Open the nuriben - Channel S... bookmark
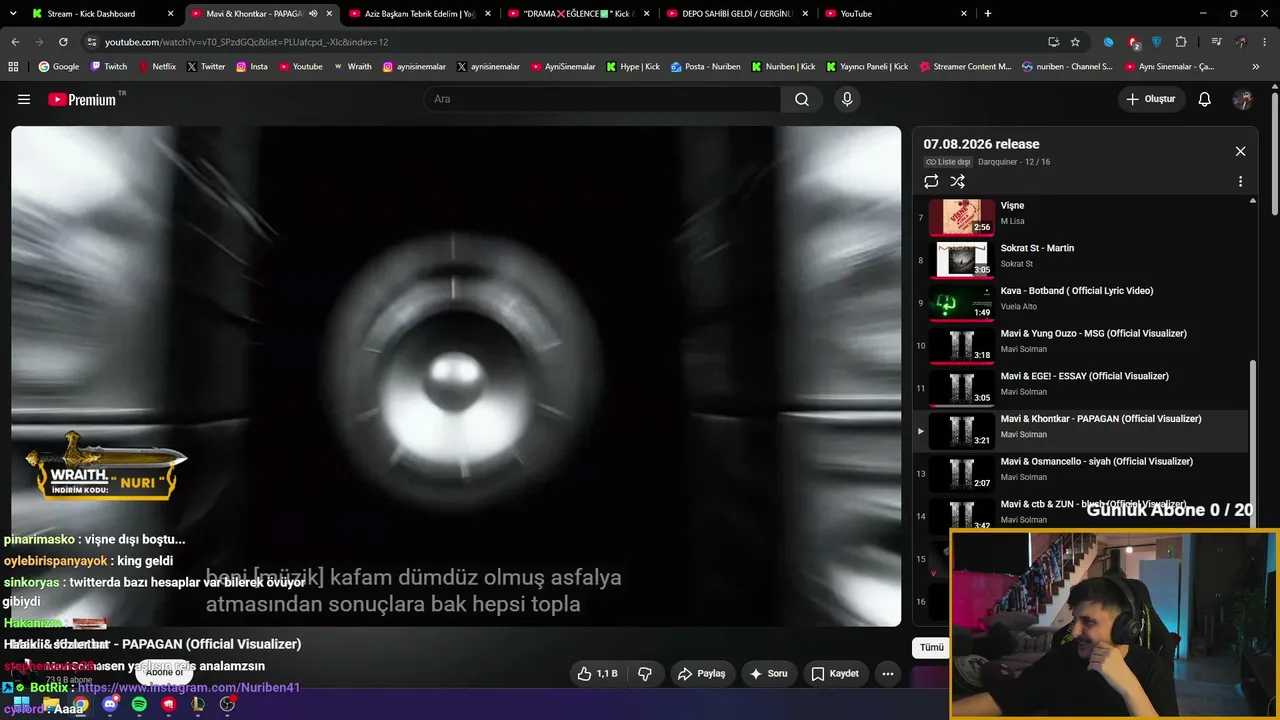1280x720 pixels. 1067,67
